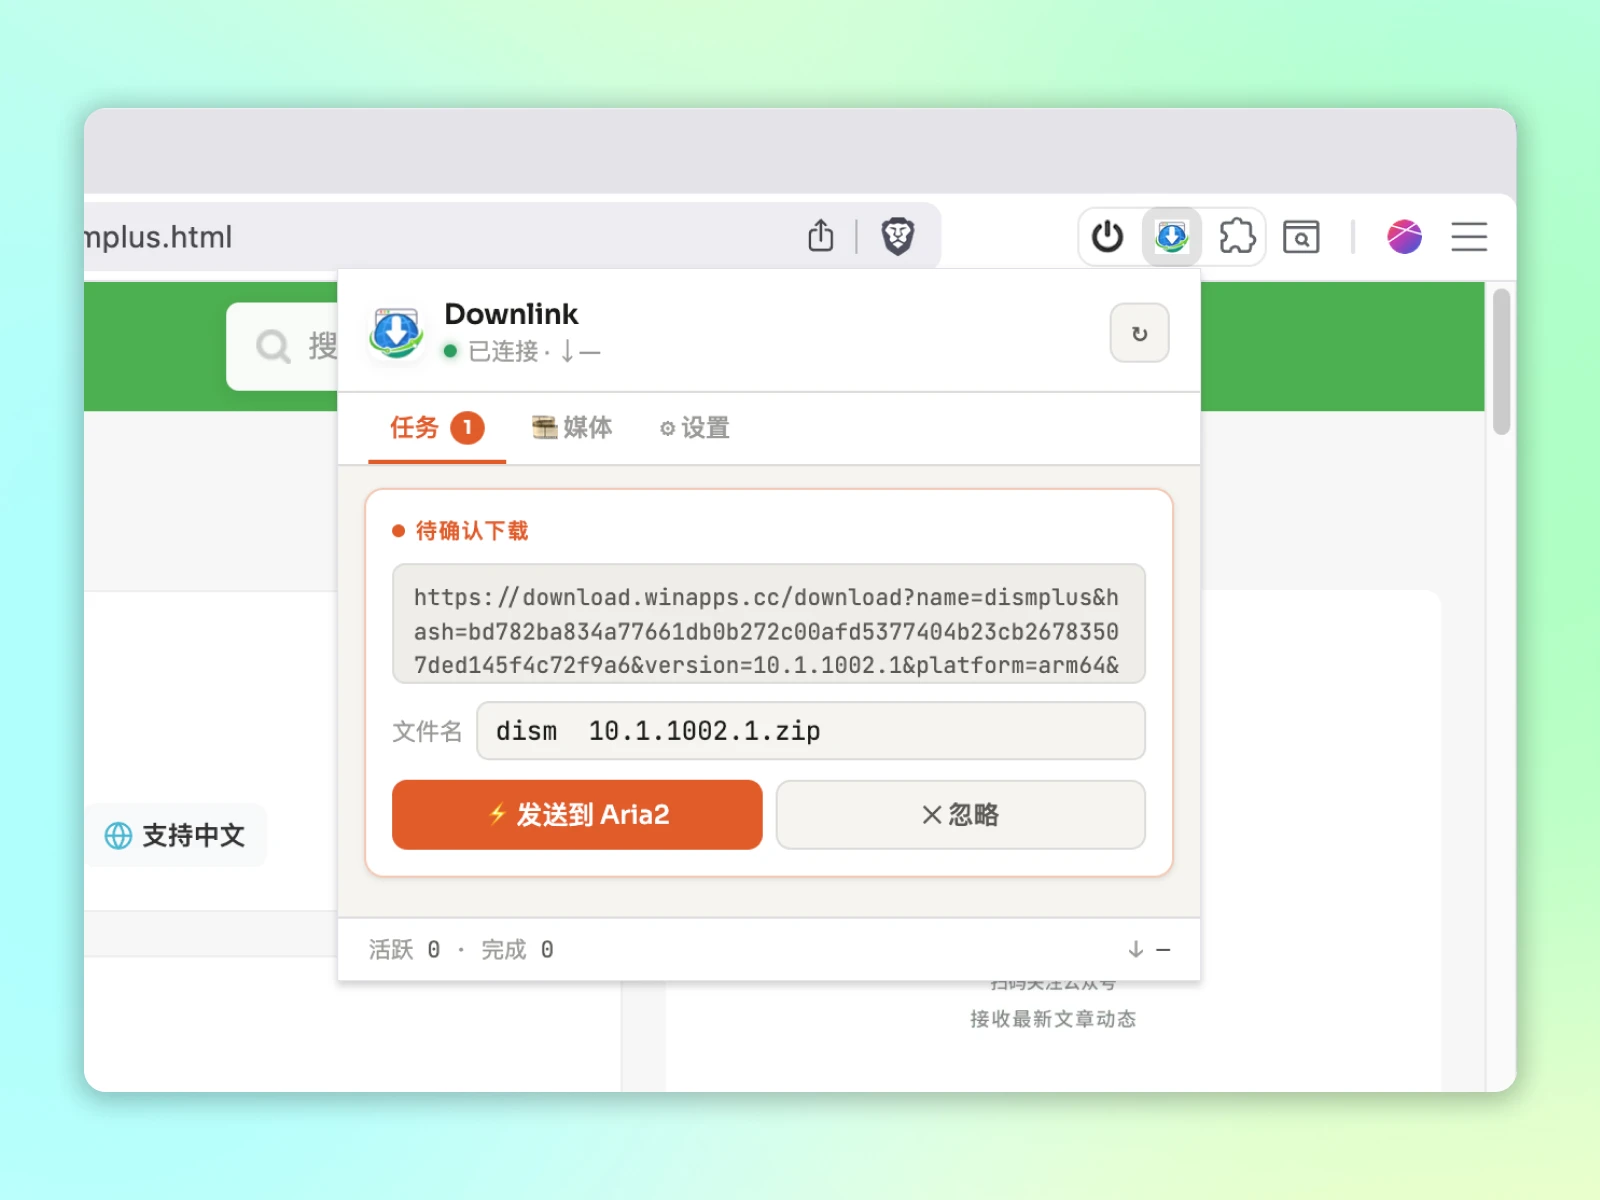This screenshot has width=1600, height=1200.
Task: Open the browser hamburger menu
Action: (x=1468, y=237)
